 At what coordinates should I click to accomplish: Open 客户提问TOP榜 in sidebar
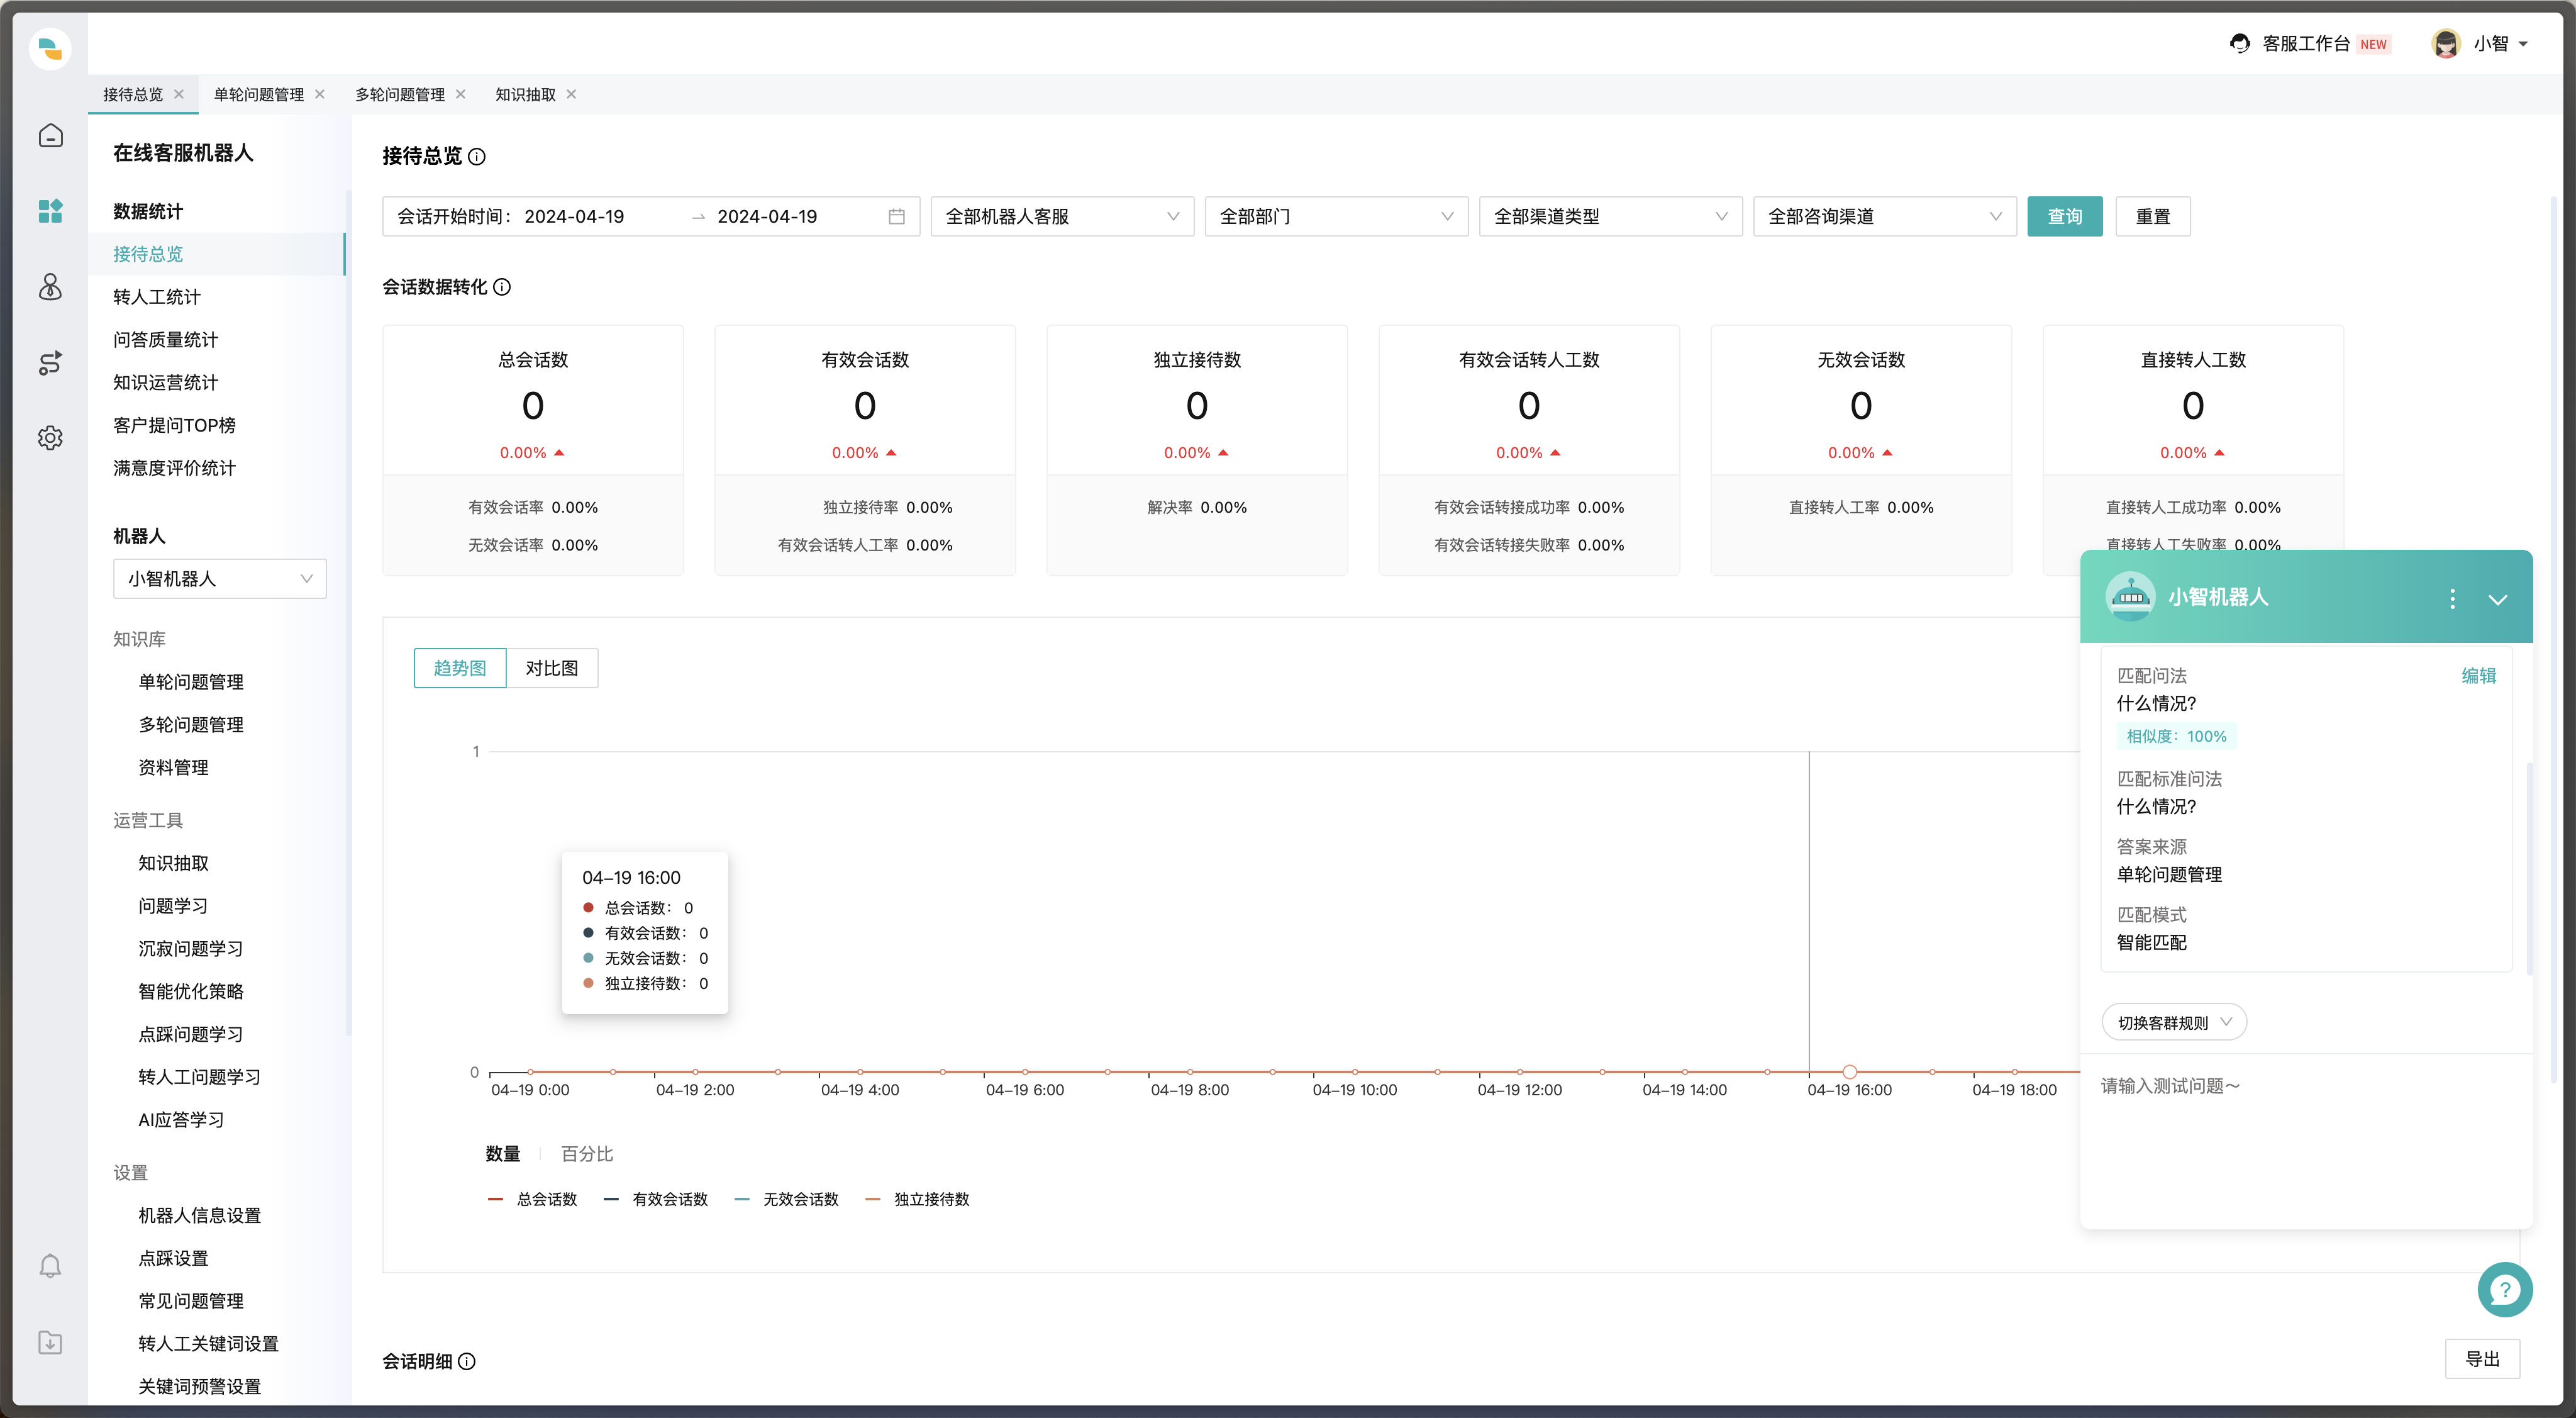click(x=175, y=425)
